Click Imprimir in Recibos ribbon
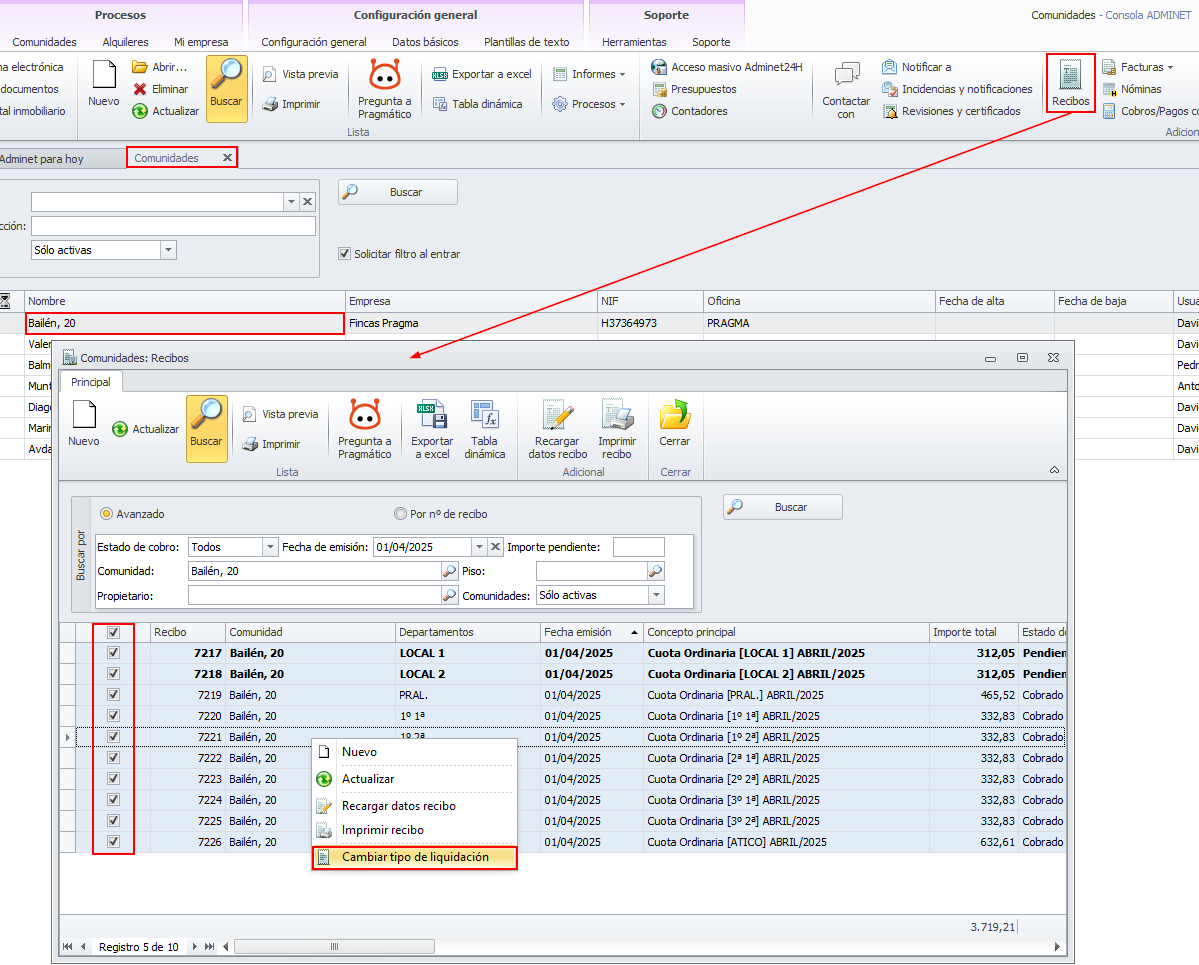The height and width of the screenshot is (965, 1199). [271, 444]
